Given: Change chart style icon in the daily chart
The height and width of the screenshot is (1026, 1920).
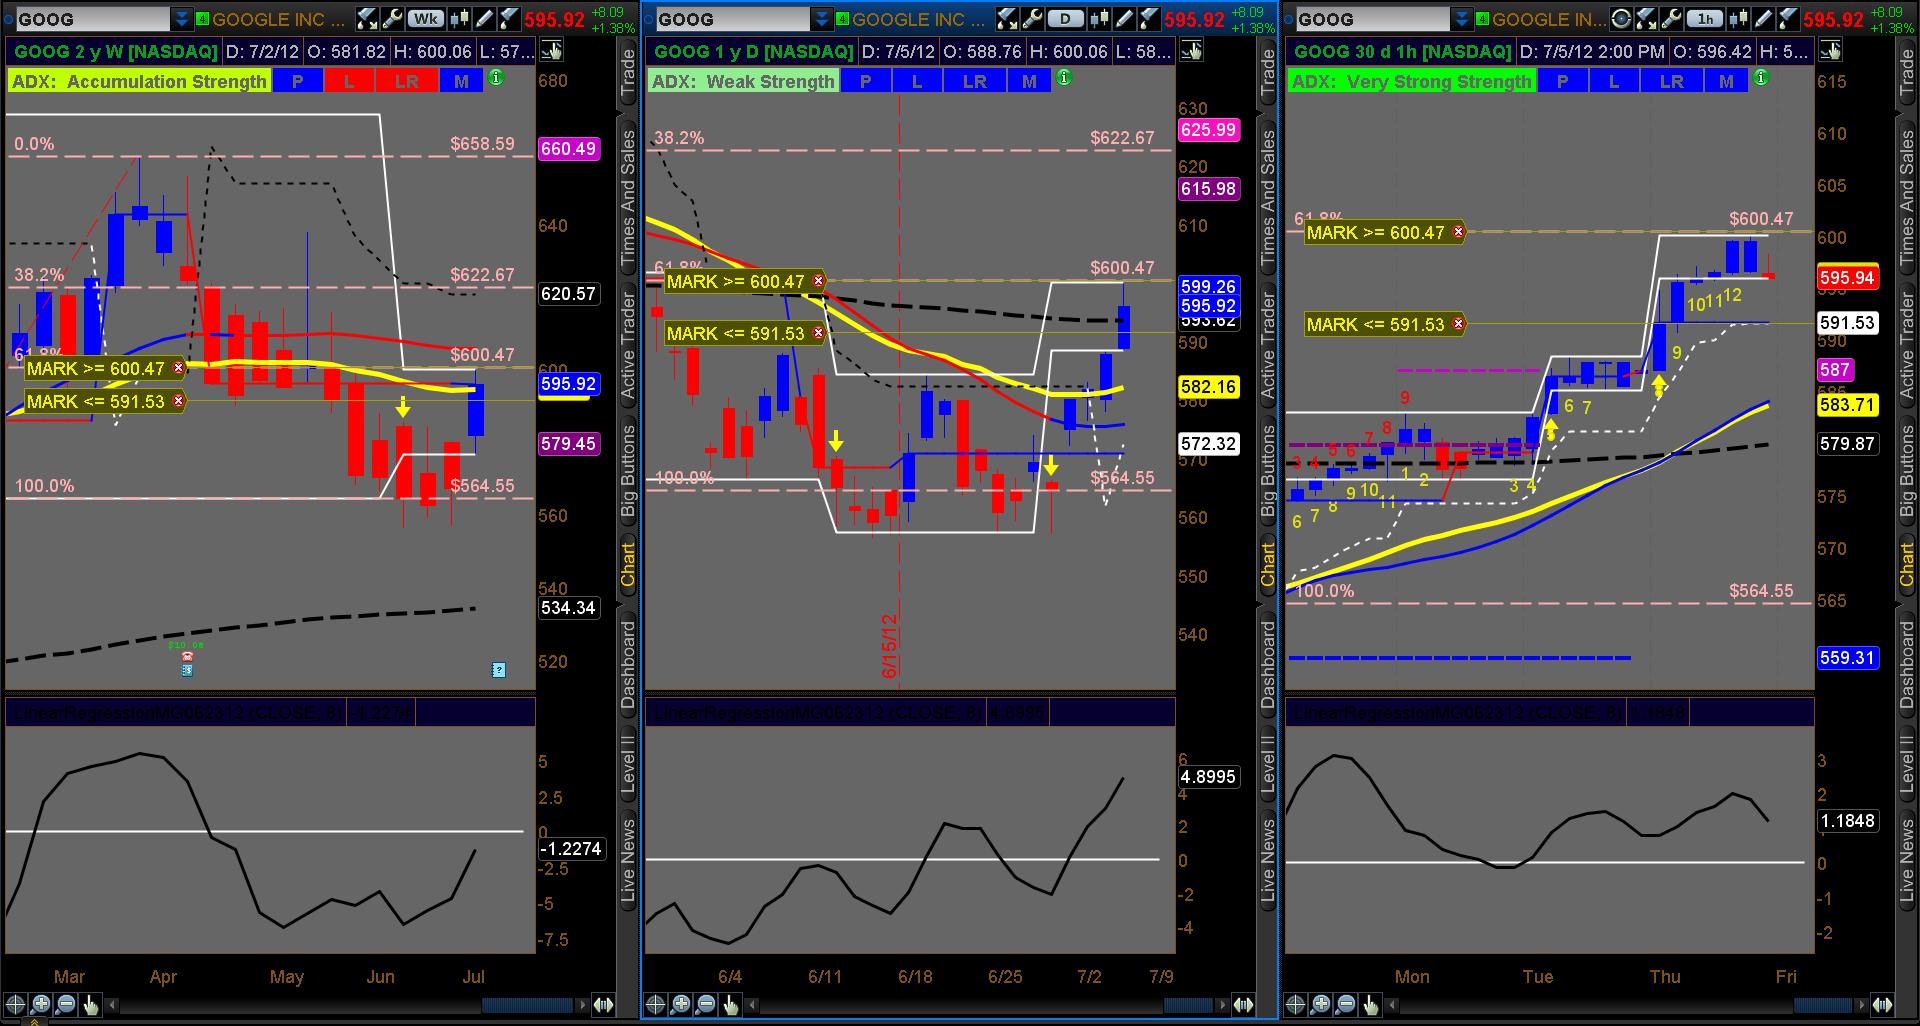Looking at the screenshot, I should (x=1100, y=19).
